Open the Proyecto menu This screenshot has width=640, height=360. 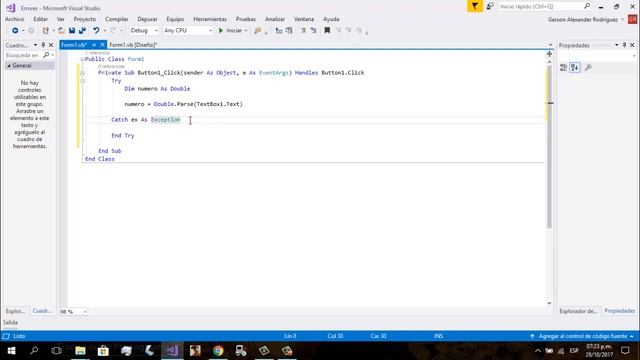84,19
